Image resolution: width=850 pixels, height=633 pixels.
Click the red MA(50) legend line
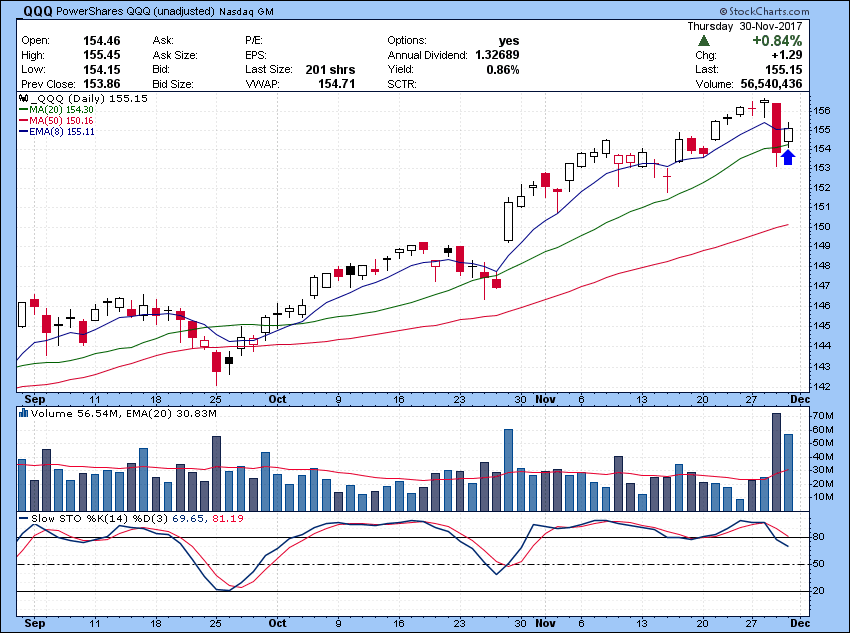click(x=24, y=120)
